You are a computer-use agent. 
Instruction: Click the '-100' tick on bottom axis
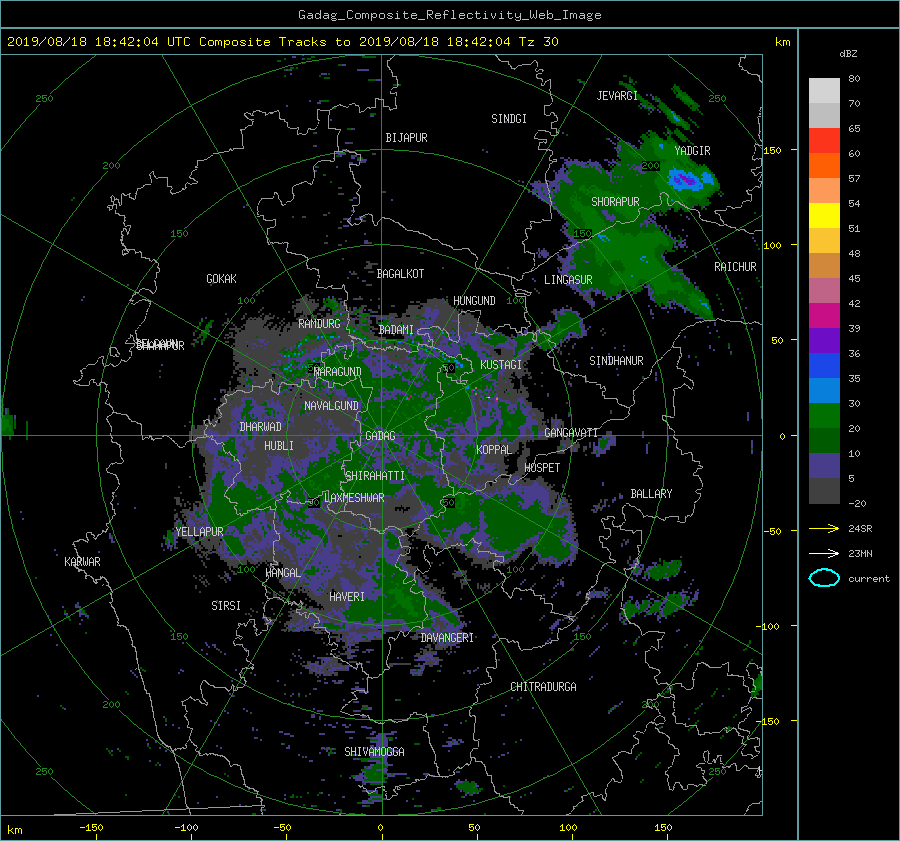pyautogui.click(x=186, y=828)
